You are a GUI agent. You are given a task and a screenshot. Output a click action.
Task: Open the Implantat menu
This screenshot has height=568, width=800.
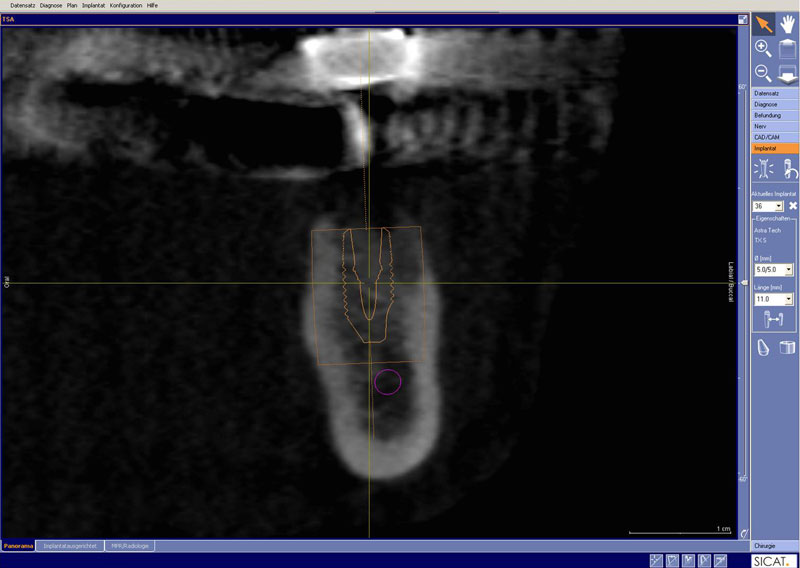pyautogui.click(x=94, y=5)
